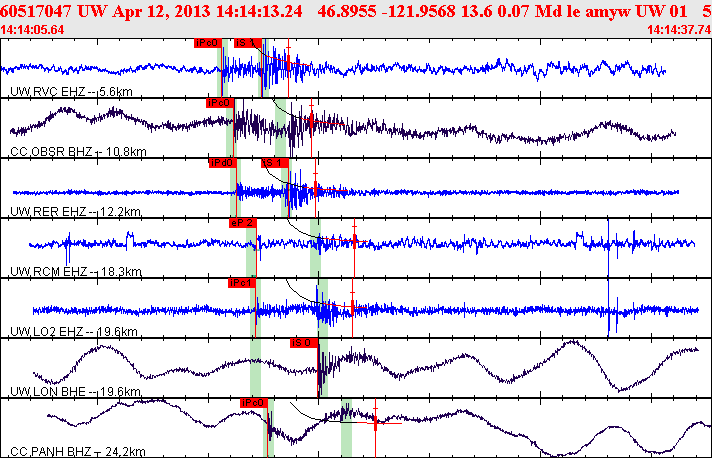Select the iS 0 pick flag on LON trace
Viewport: 712px width, 458px height.
click(304, 343)
